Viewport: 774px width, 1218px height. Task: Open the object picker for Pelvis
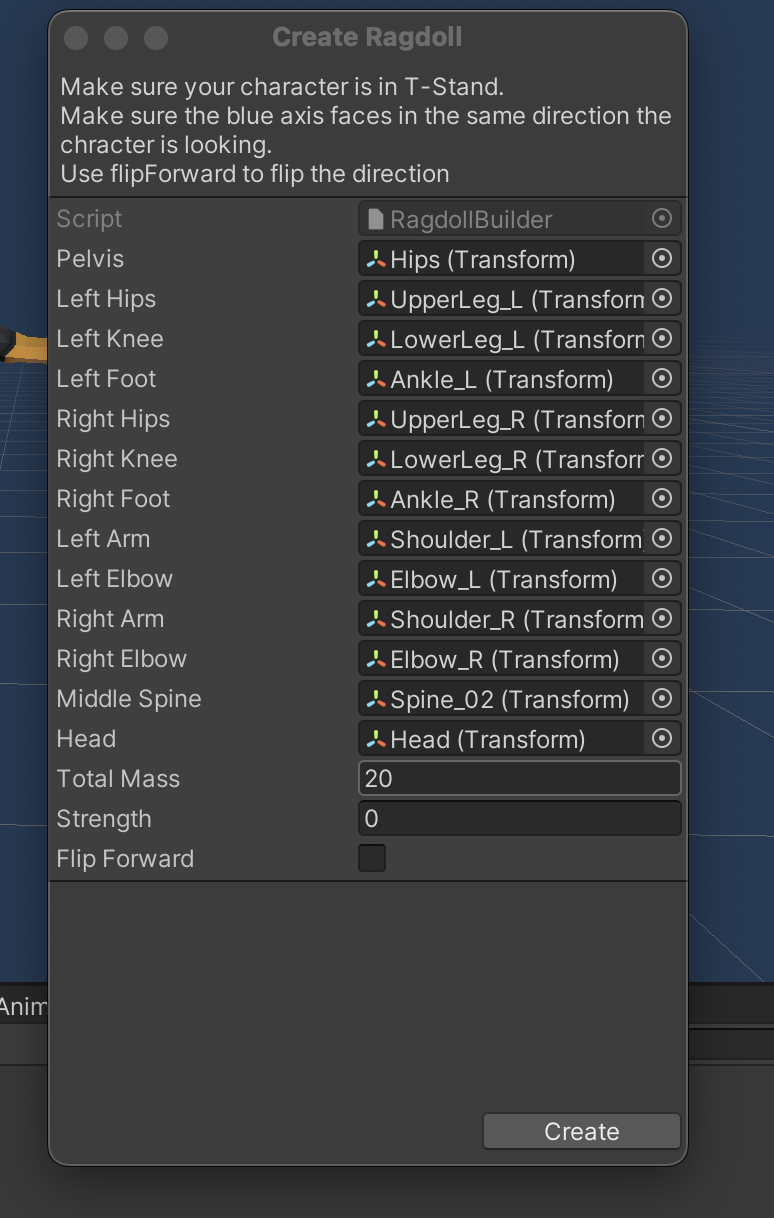(x=662, y=258)
